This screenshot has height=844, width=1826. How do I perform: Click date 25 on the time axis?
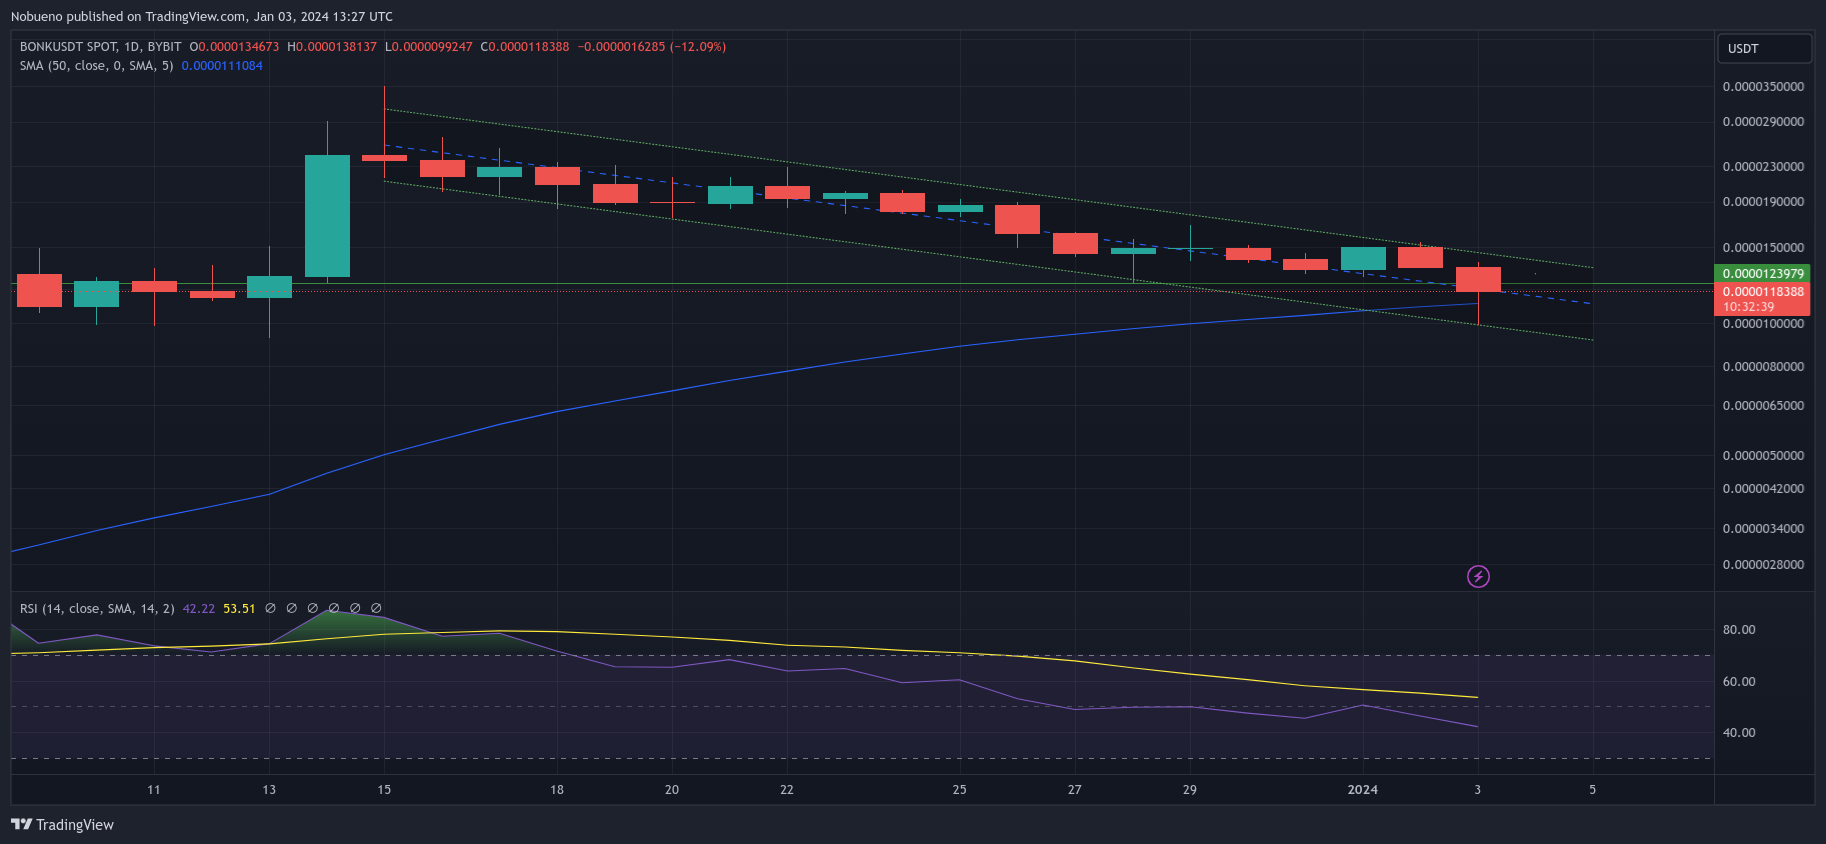(x=959, y=790)
